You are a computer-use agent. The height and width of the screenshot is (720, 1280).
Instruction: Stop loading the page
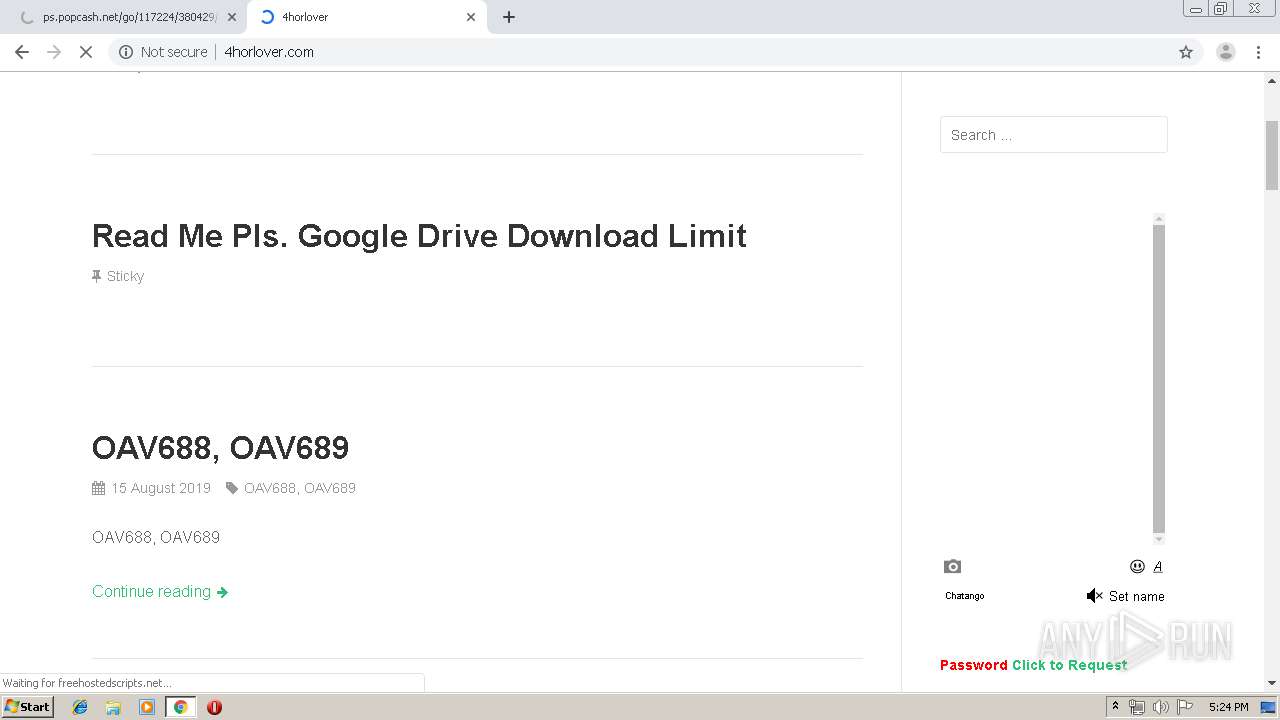pos(86,52)
